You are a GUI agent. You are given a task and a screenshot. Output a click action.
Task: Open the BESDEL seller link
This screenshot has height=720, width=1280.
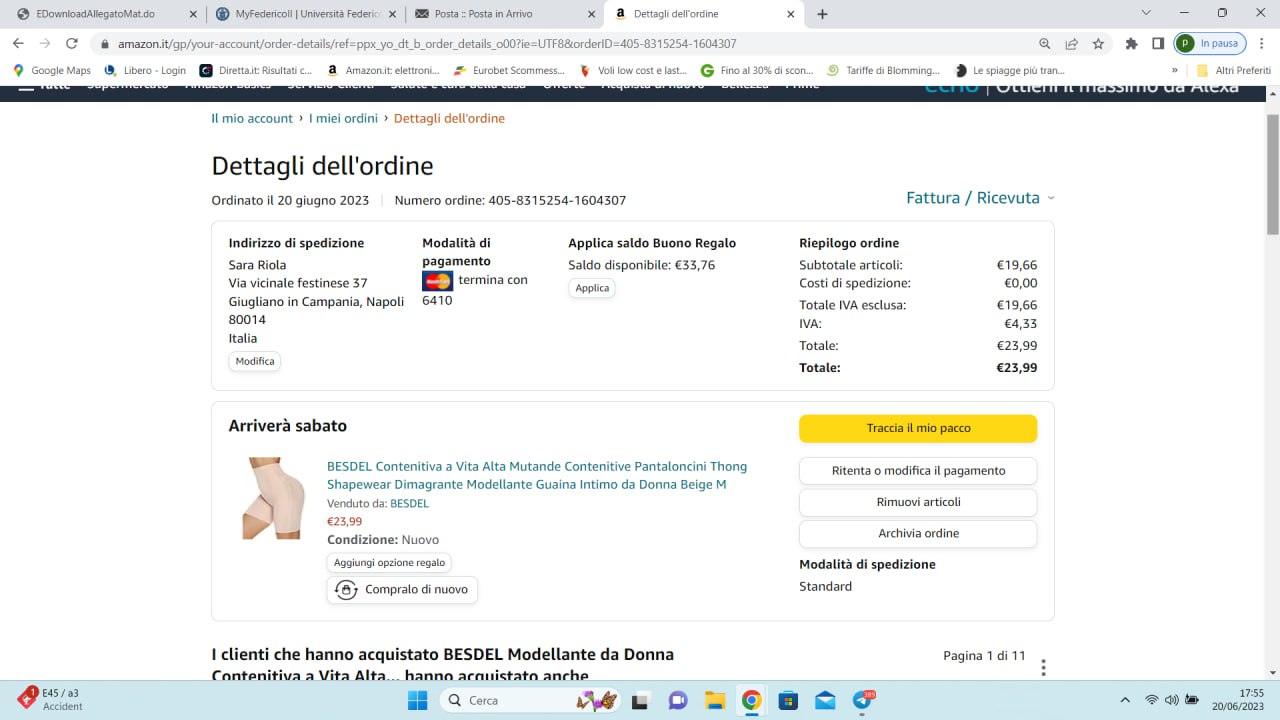[409, 503]
